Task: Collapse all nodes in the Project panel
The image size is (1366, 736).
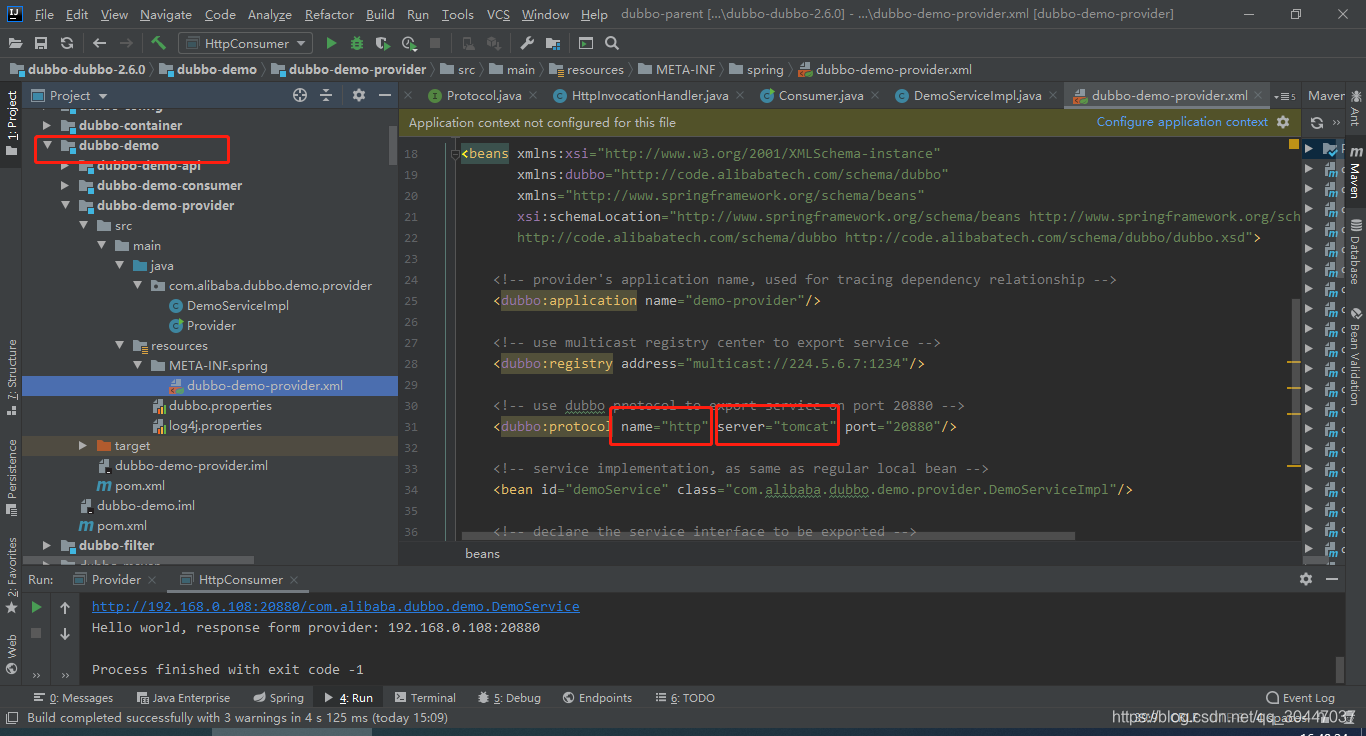Action: [x=326, y=95]
